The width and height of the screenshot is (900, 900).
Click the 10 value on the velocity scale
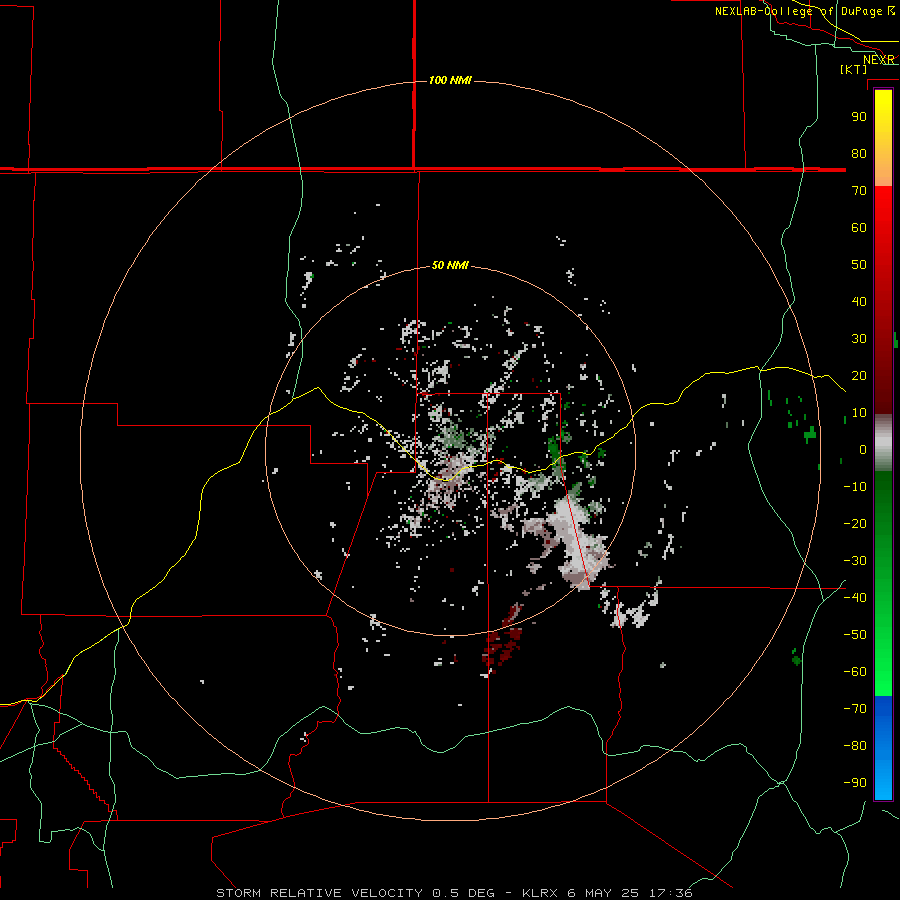coord(859,413)
